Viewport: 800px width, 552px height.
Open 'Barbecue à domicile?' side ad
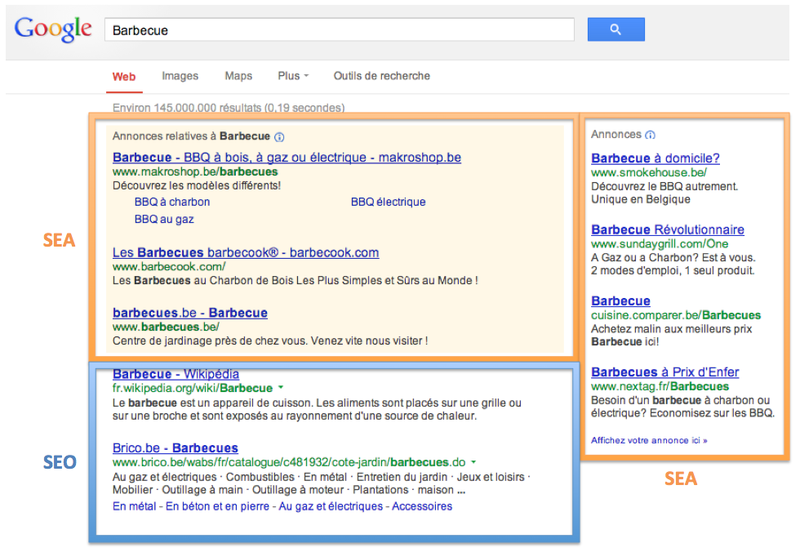pyautogui.click(x=655, y=158)
